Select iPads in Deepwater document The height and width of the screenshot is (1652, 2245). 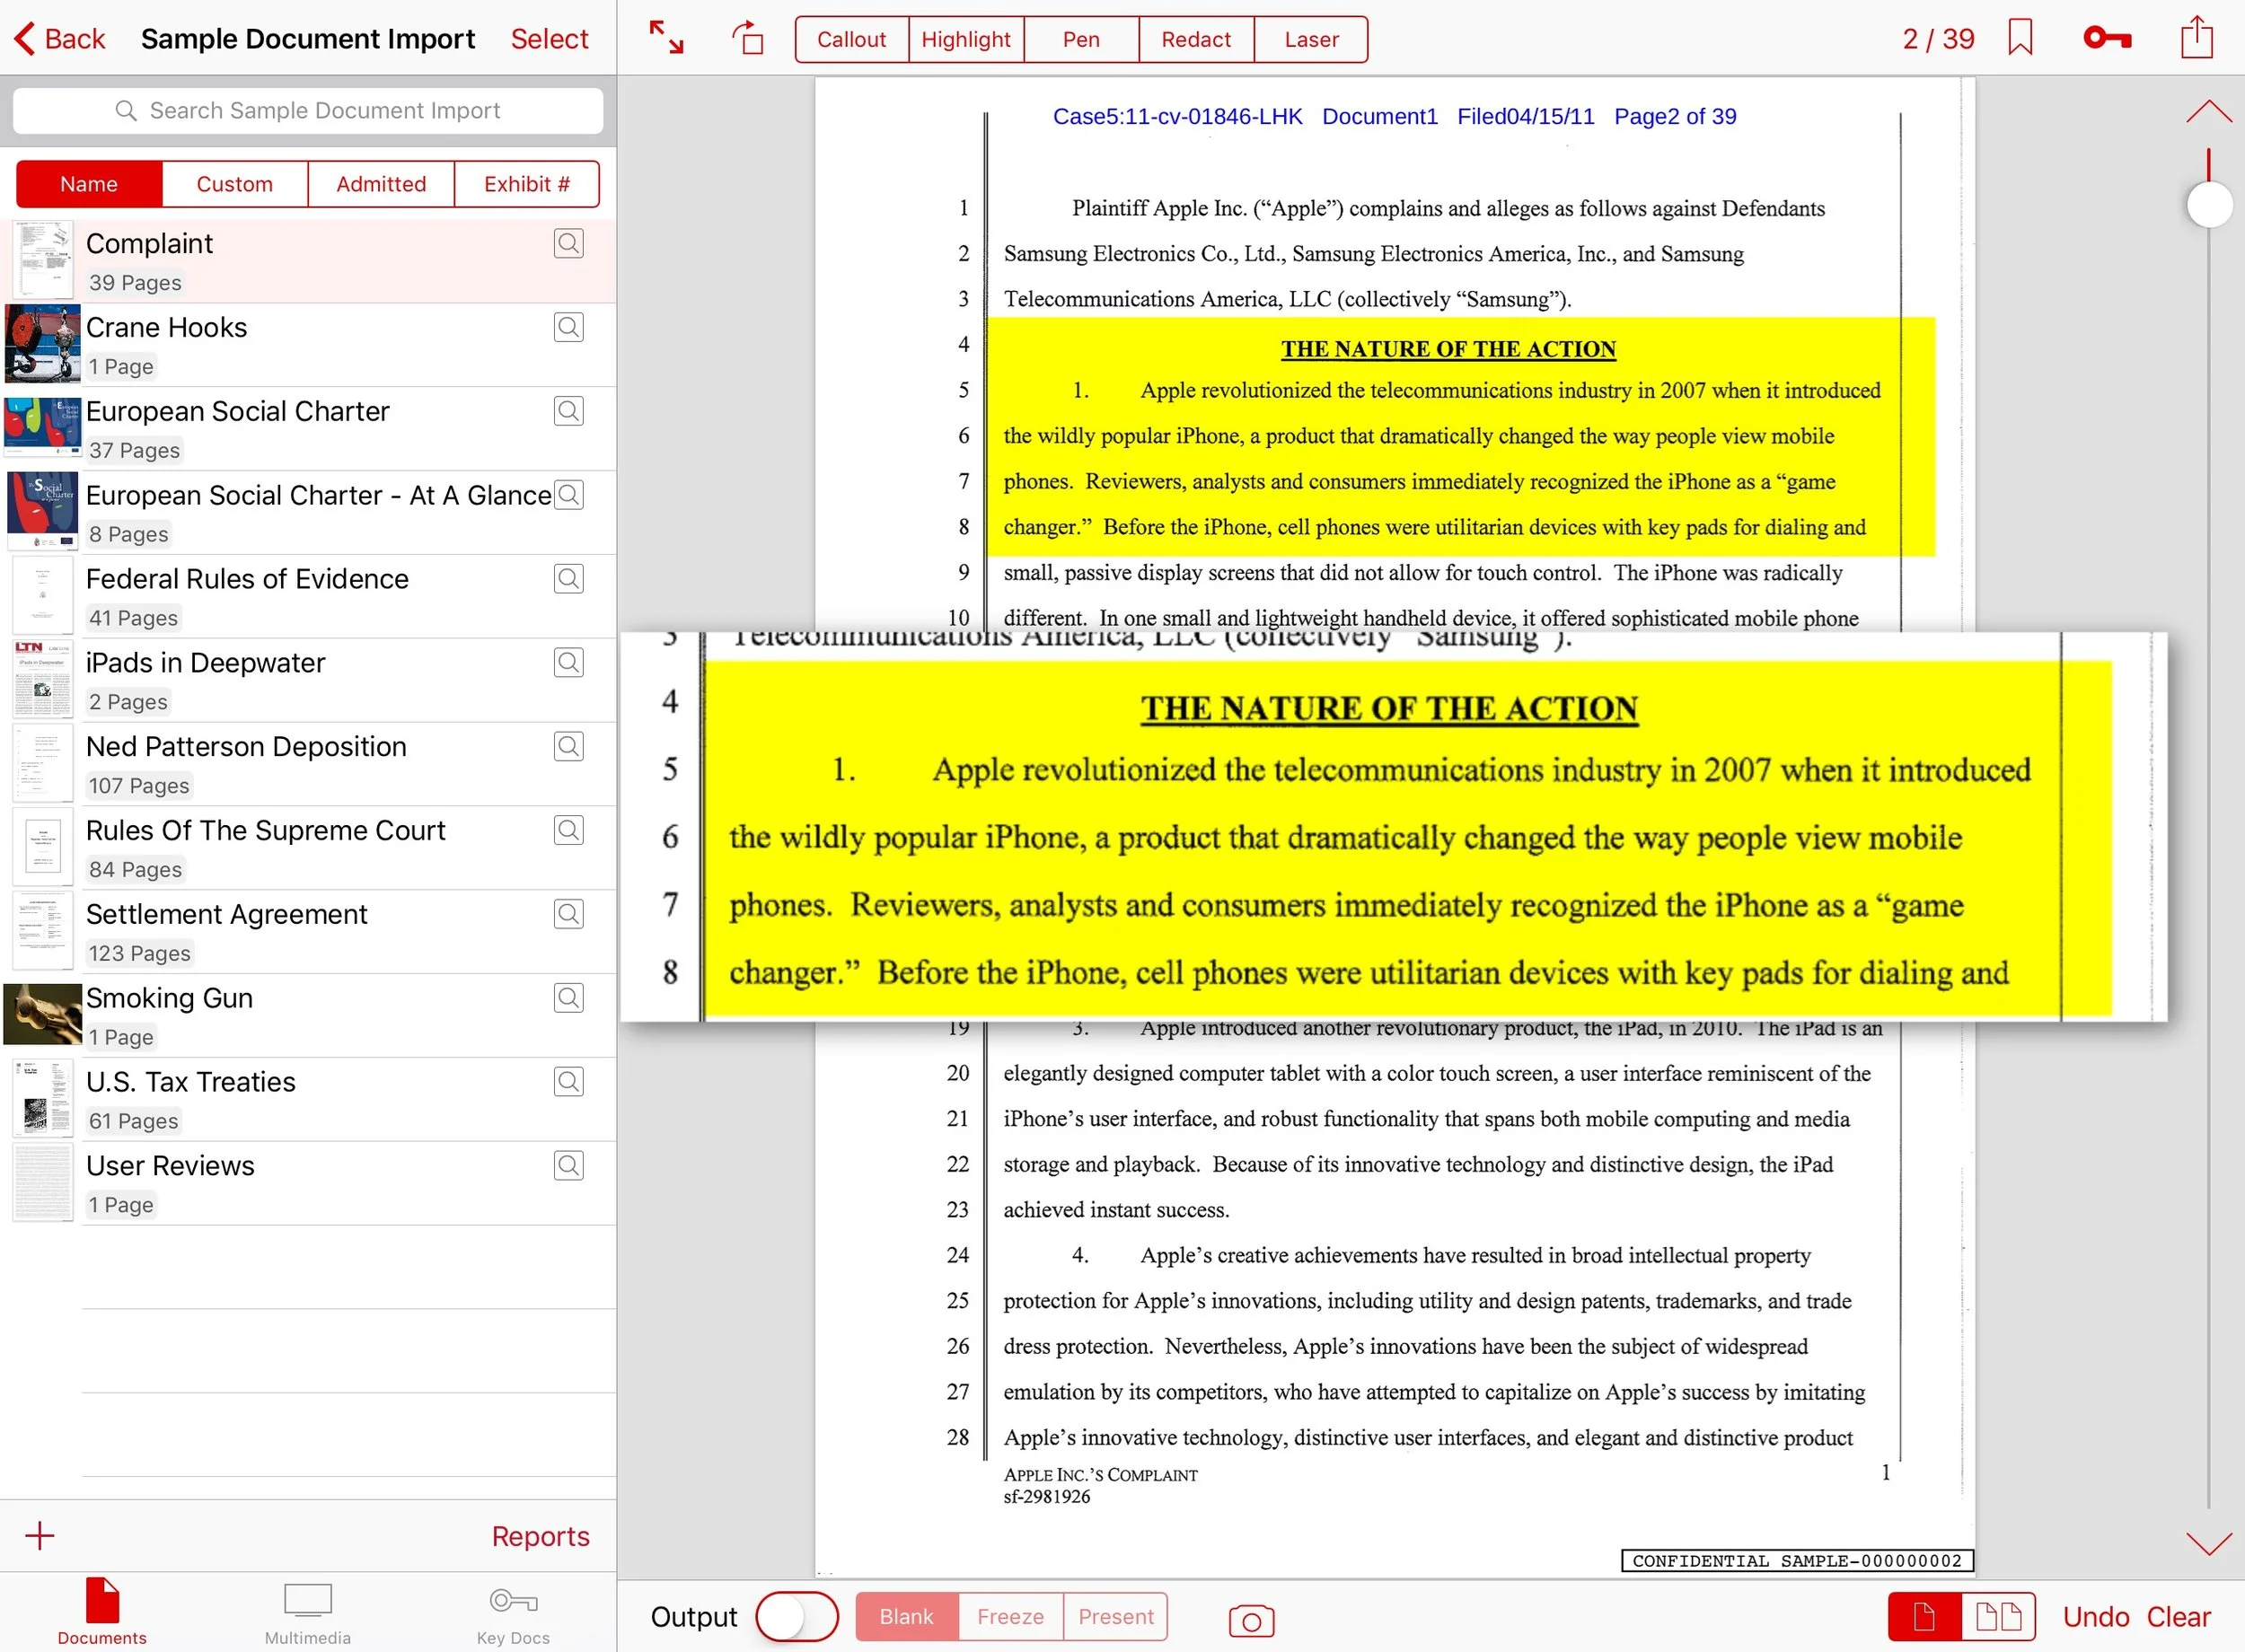coord(308,680)
